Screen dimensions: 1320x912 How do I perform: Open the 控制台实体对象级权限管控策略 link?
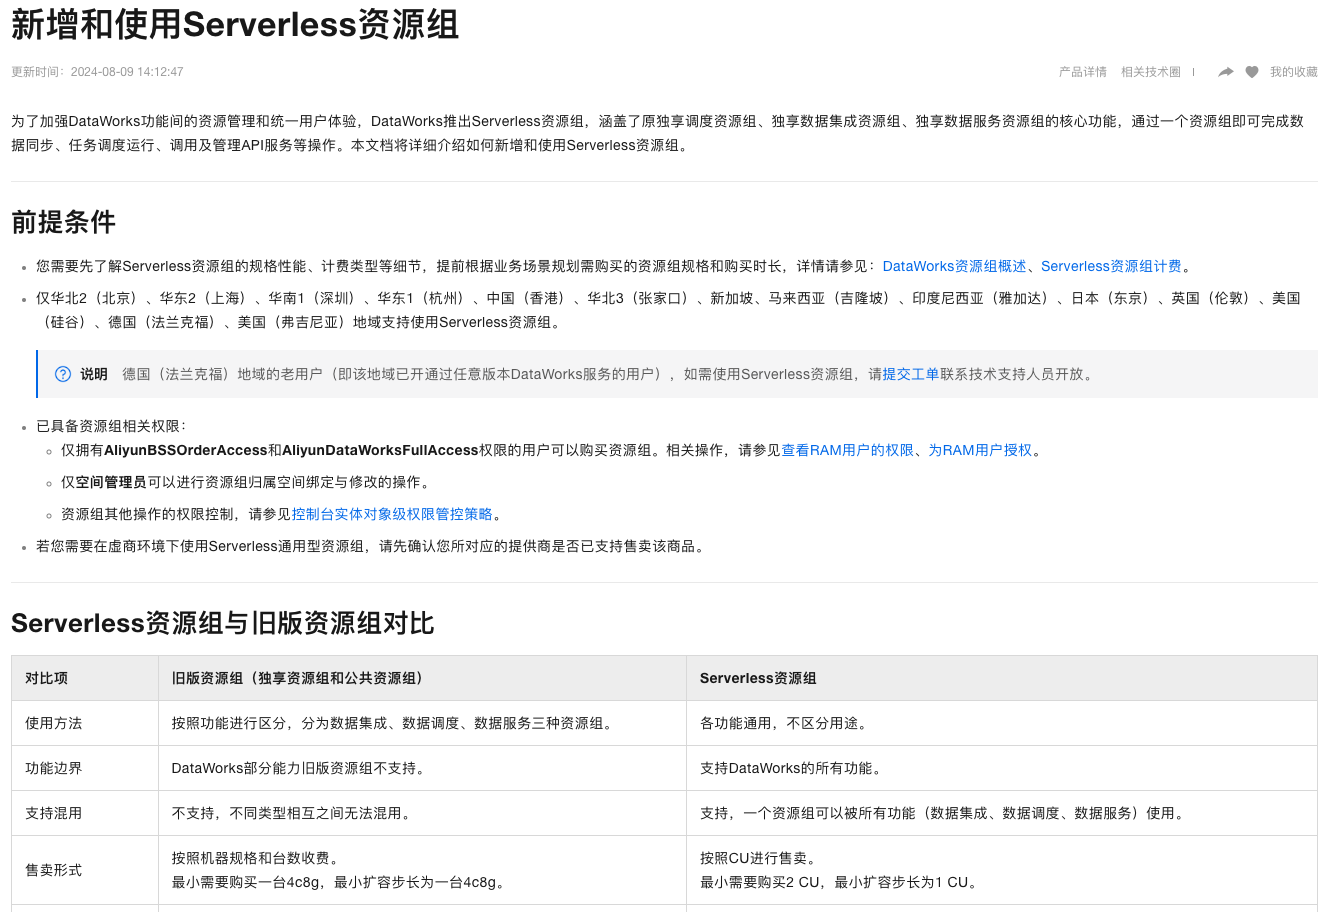[x=392, y=514]
